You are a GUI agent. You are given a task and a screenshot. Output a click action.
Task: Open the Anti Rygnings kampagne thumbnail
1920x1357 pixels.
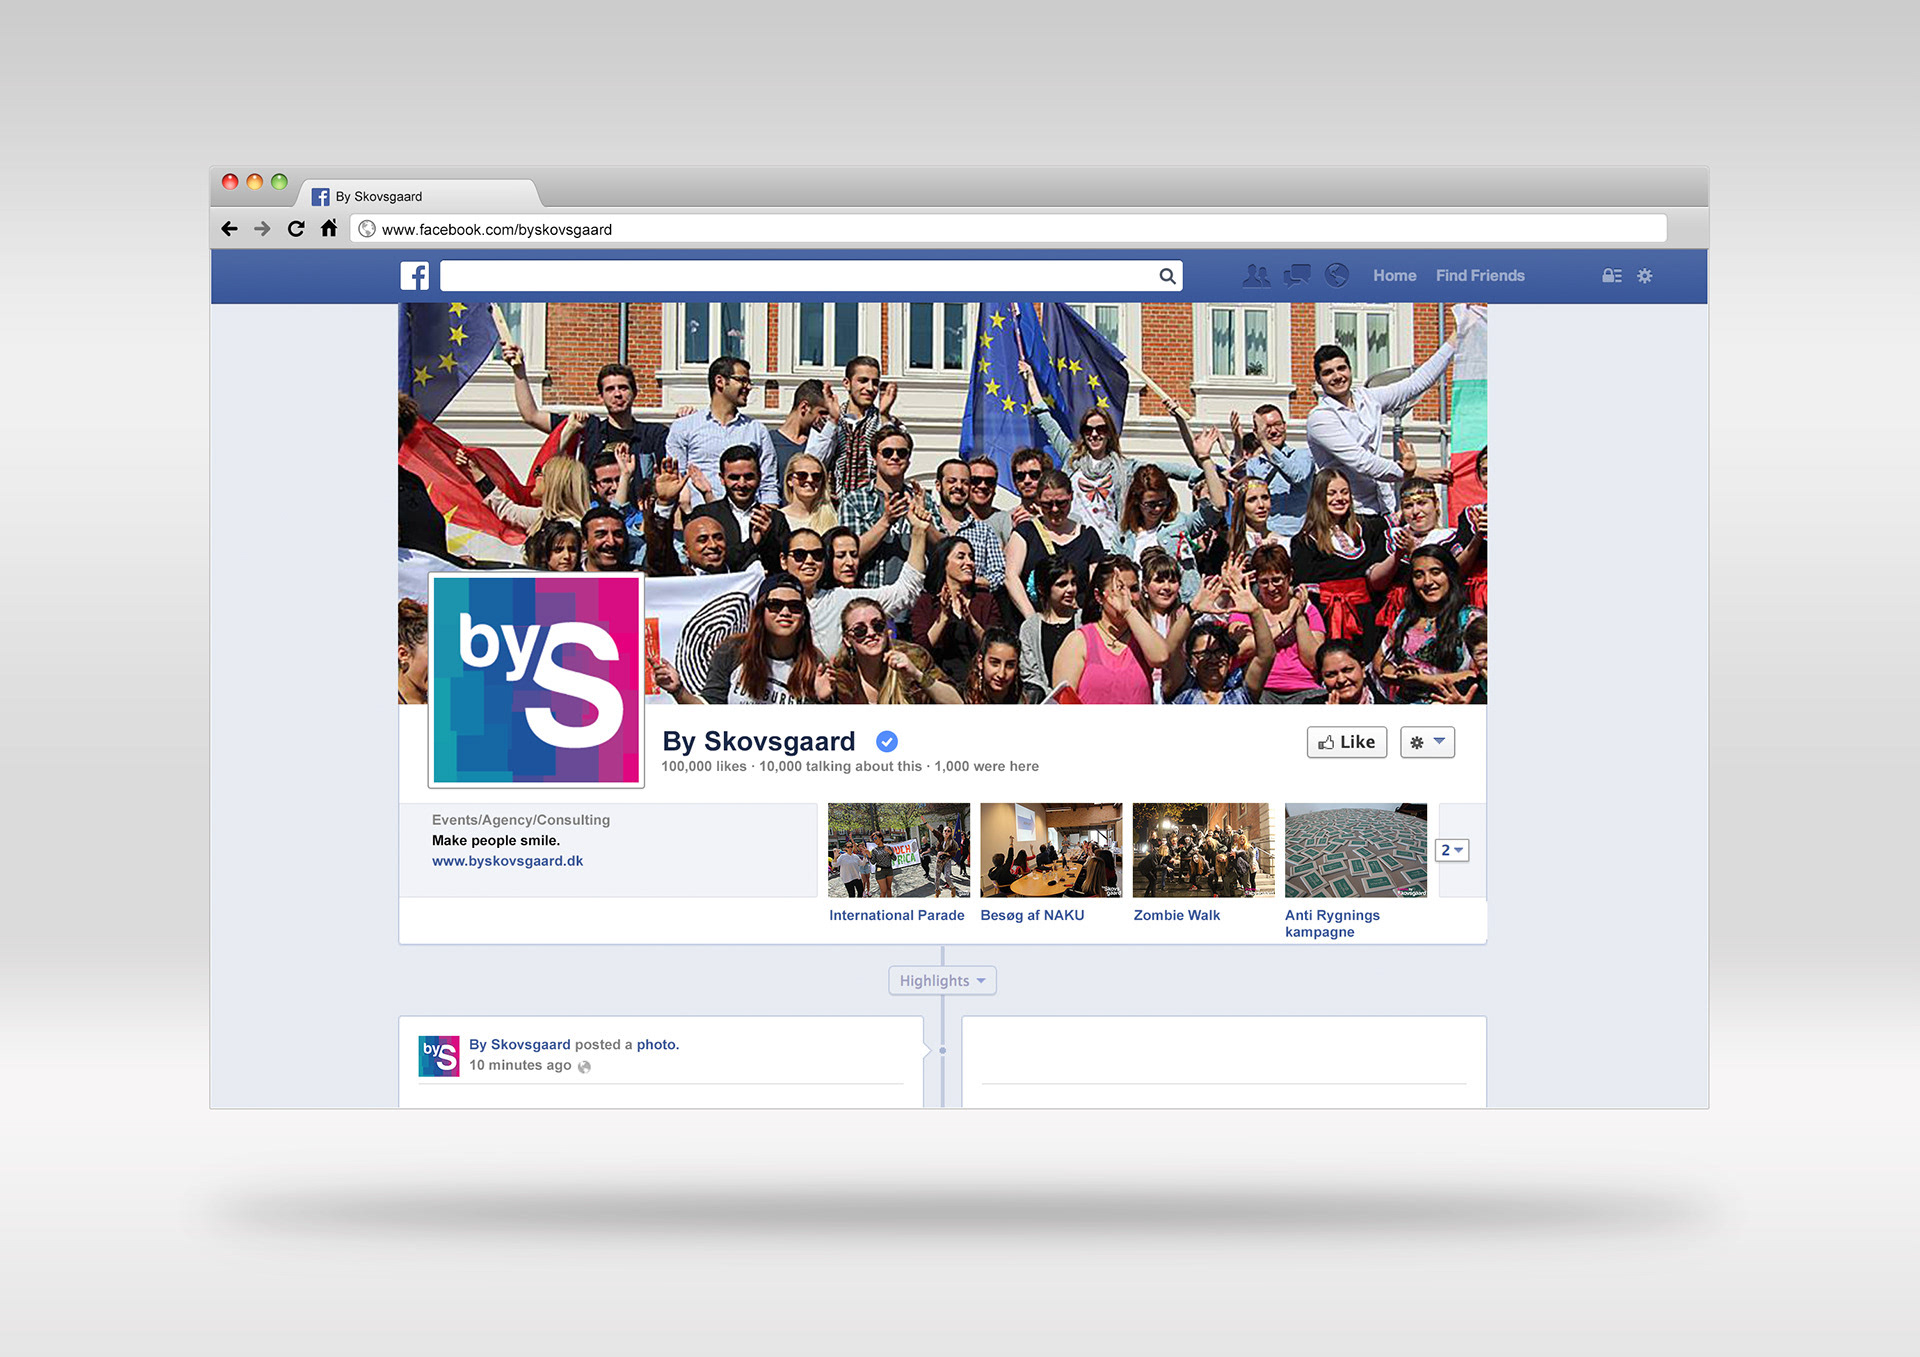point(1356,850)
